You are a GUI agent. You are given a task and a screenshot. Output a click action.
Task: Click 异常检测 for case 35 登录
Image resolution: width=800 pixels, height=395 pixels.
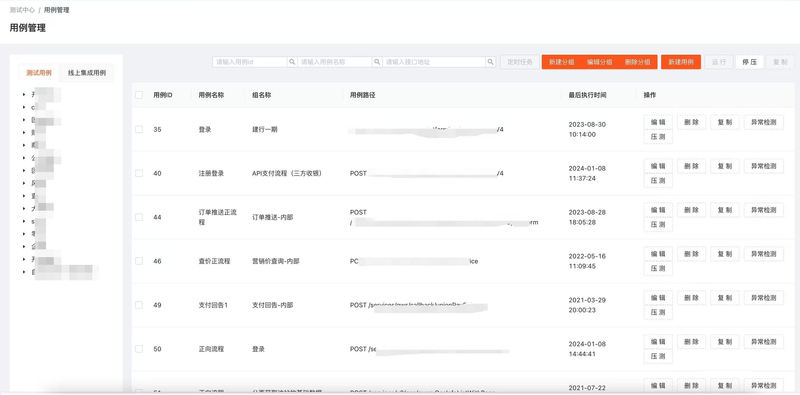click(x=763, y=122)
